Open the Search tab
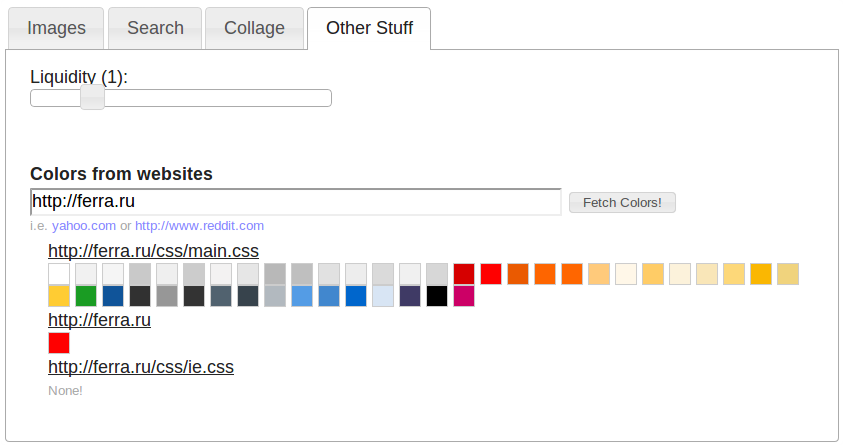Viewport: 845px width, 448px height. point(155,28)
